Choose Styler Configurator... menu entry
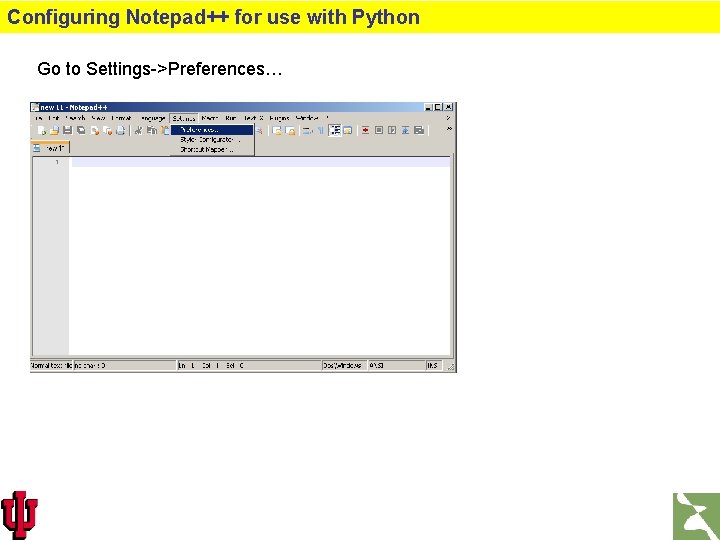This screenshot has width=720, height=540. [212, 140]
